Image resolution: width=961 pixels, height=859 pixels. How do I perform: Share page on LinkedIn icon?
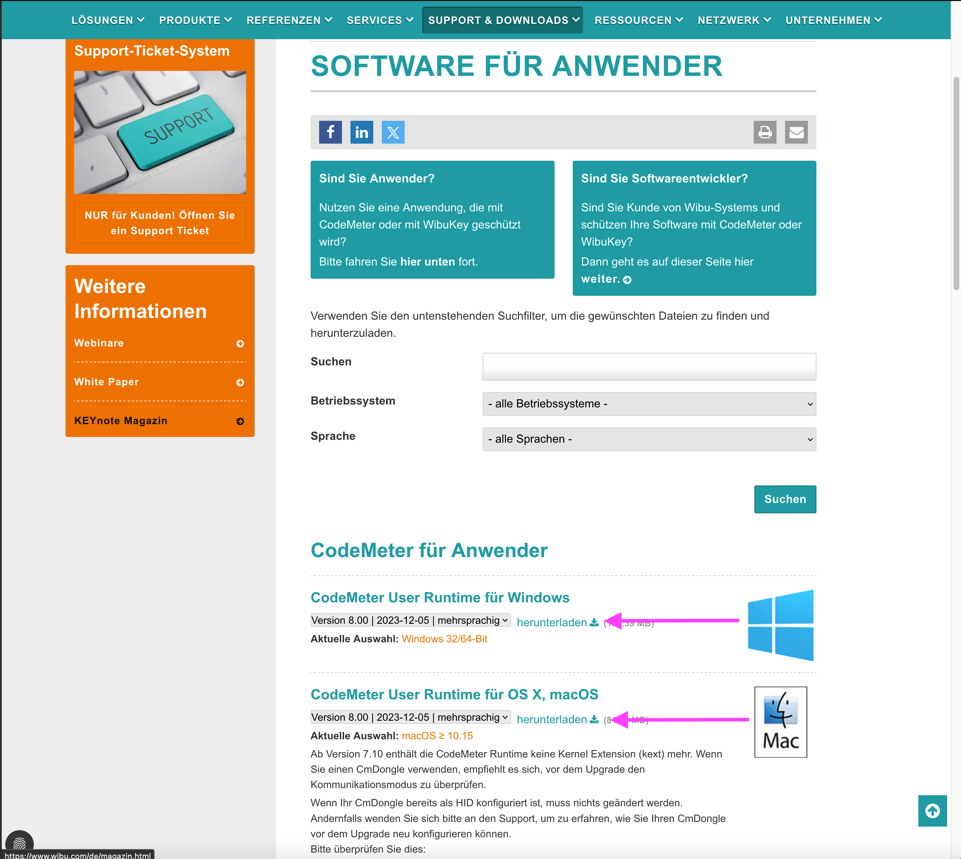362,132
